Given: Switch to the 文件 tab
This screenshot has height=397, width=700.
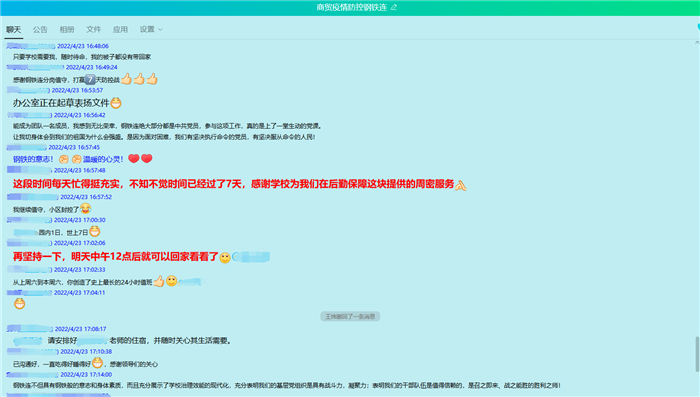Looking at the screenshot, I should (x=94, y=29).
